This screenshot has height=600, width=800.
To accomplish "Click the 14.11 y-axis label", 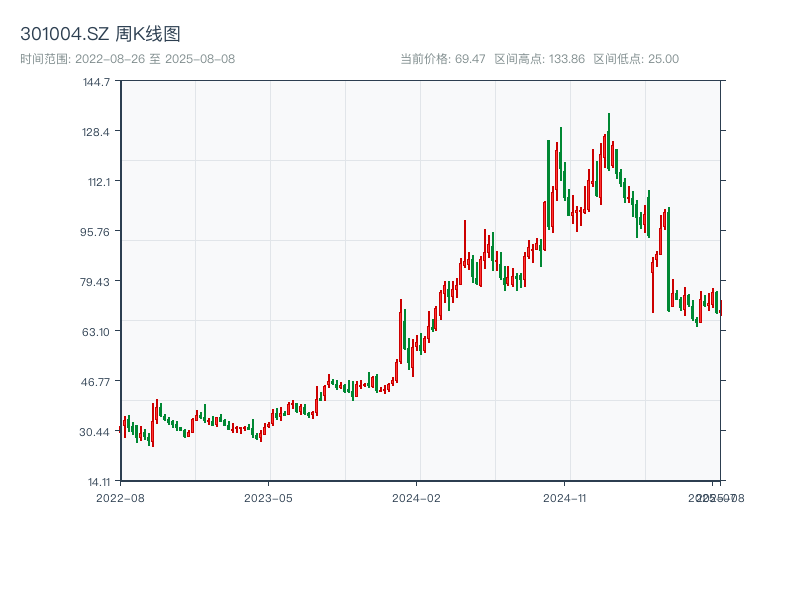I will click(99, 482).
